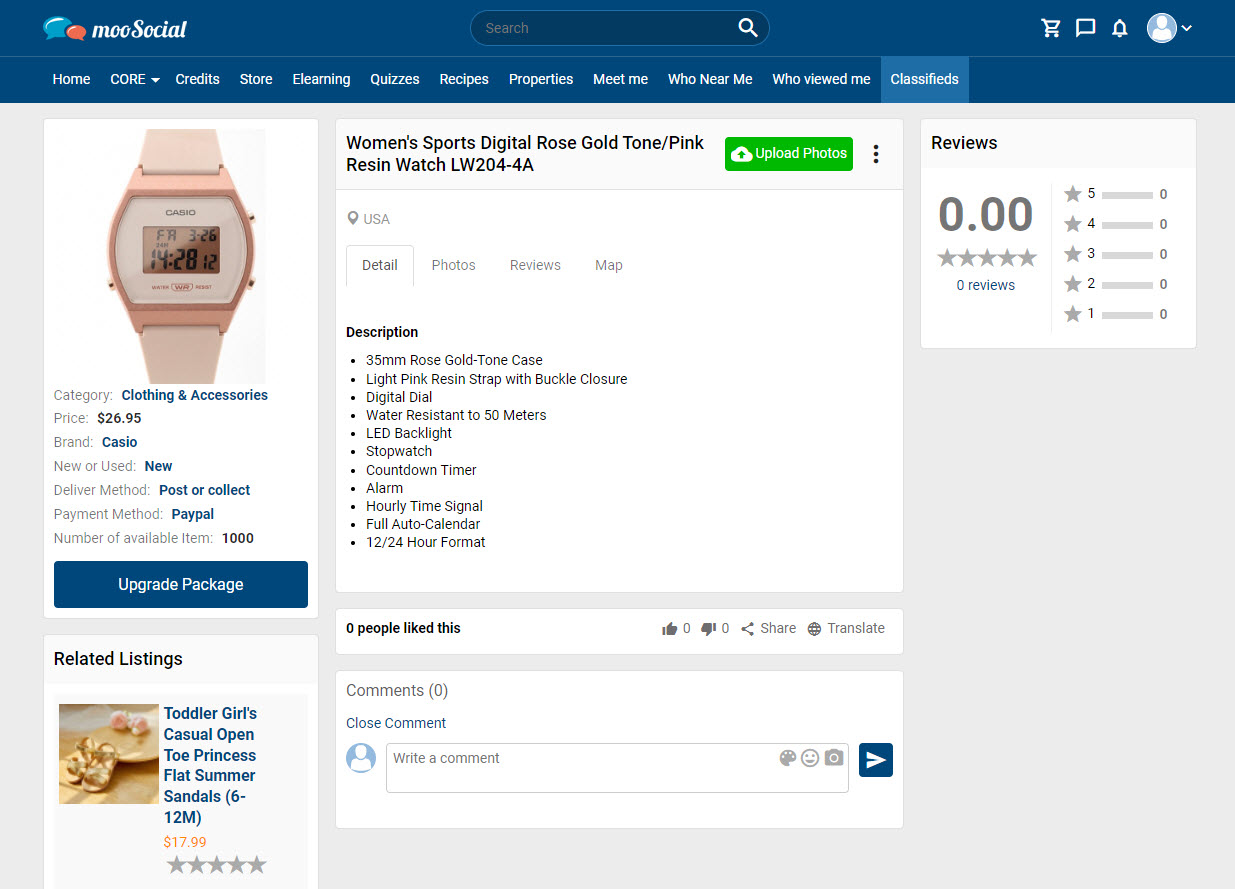Focus the Write a comment field

pos(617,768)
